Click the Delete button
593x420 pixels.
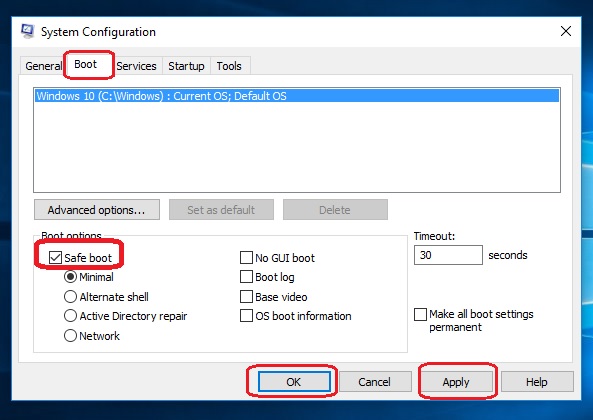point(335,210)
